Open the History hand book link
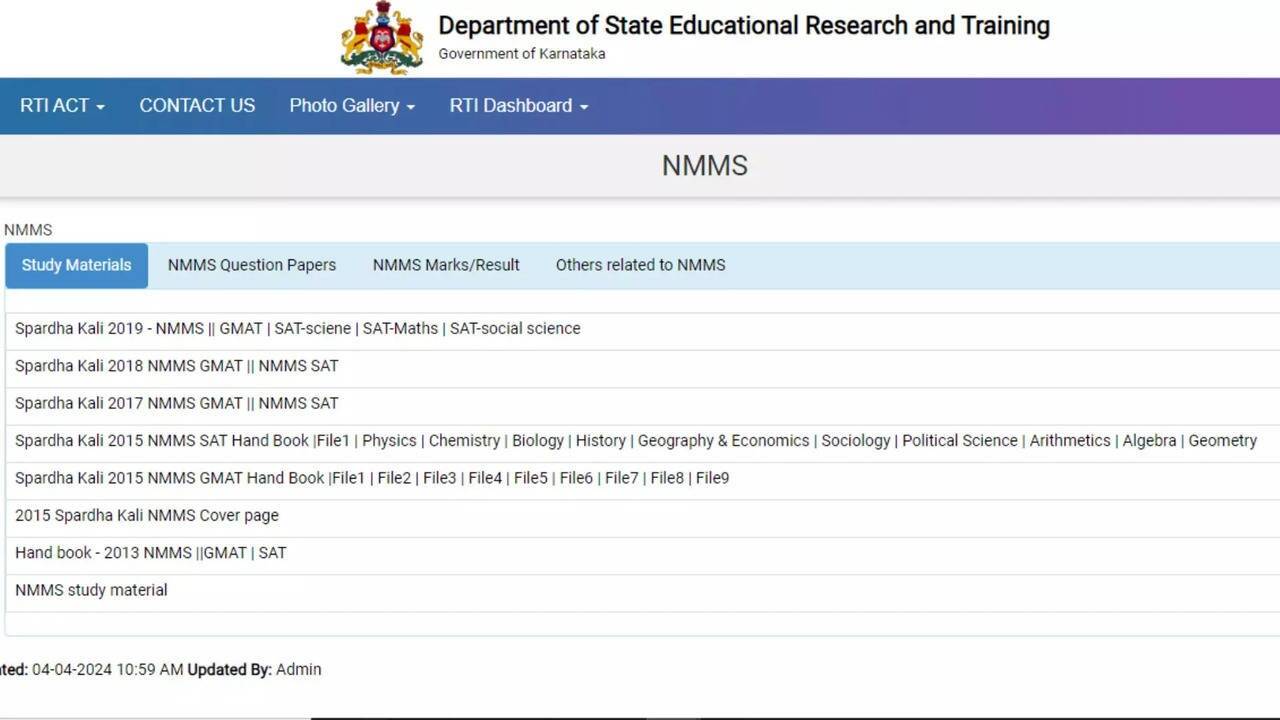The height and width of the screenshot is (720, 1280). (x=601, y=441)
